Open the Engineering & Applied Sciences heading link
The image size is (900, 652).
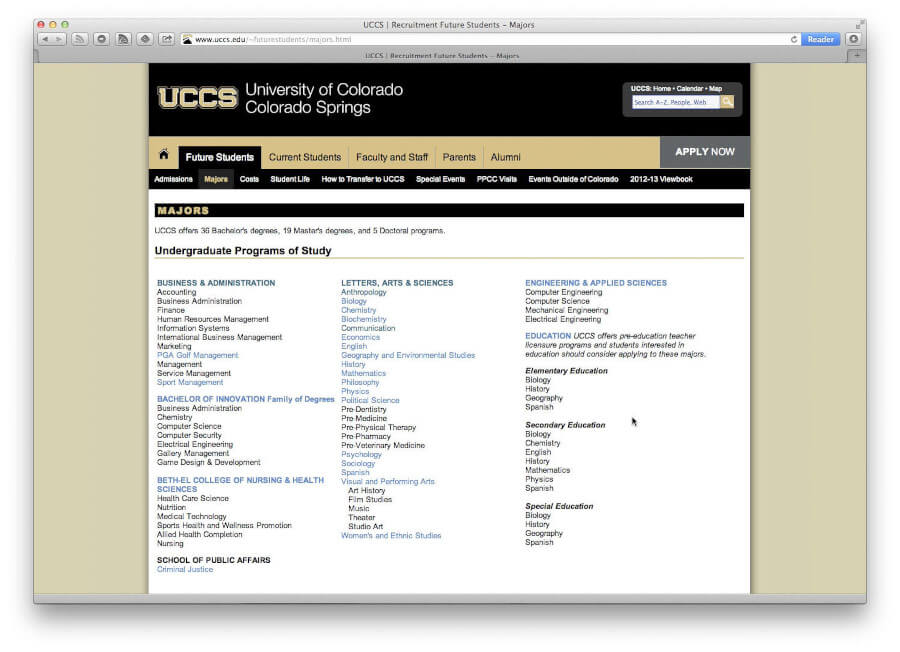pyautogui.click(x=596, y=283)
